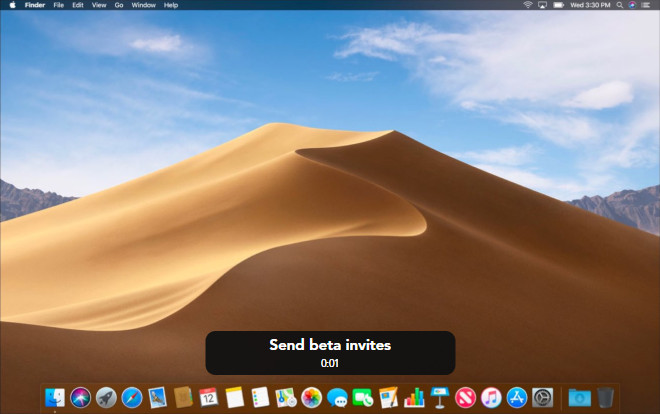This screenshot has height=414, width=660.
Task: Launch FaceTime green camera icon
Action: point(362,398)
